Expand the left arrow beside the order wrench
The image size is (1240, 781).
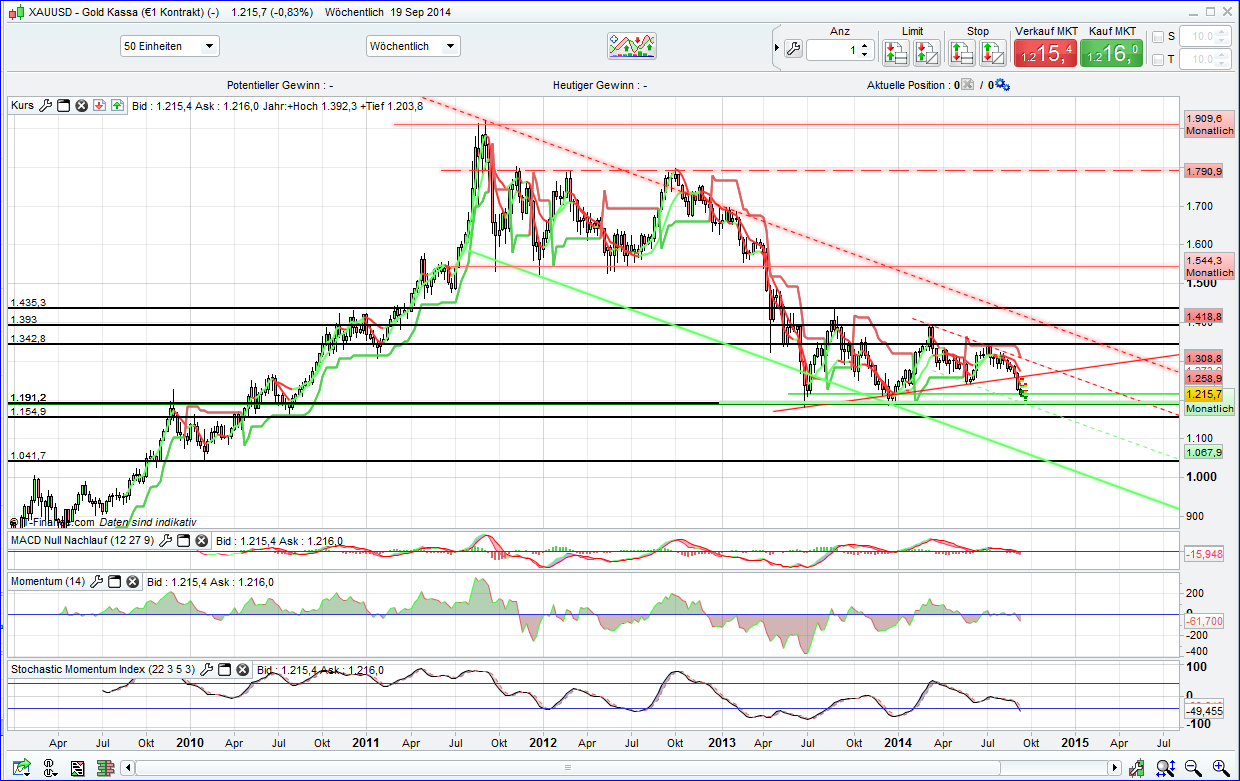pos(777,47)
